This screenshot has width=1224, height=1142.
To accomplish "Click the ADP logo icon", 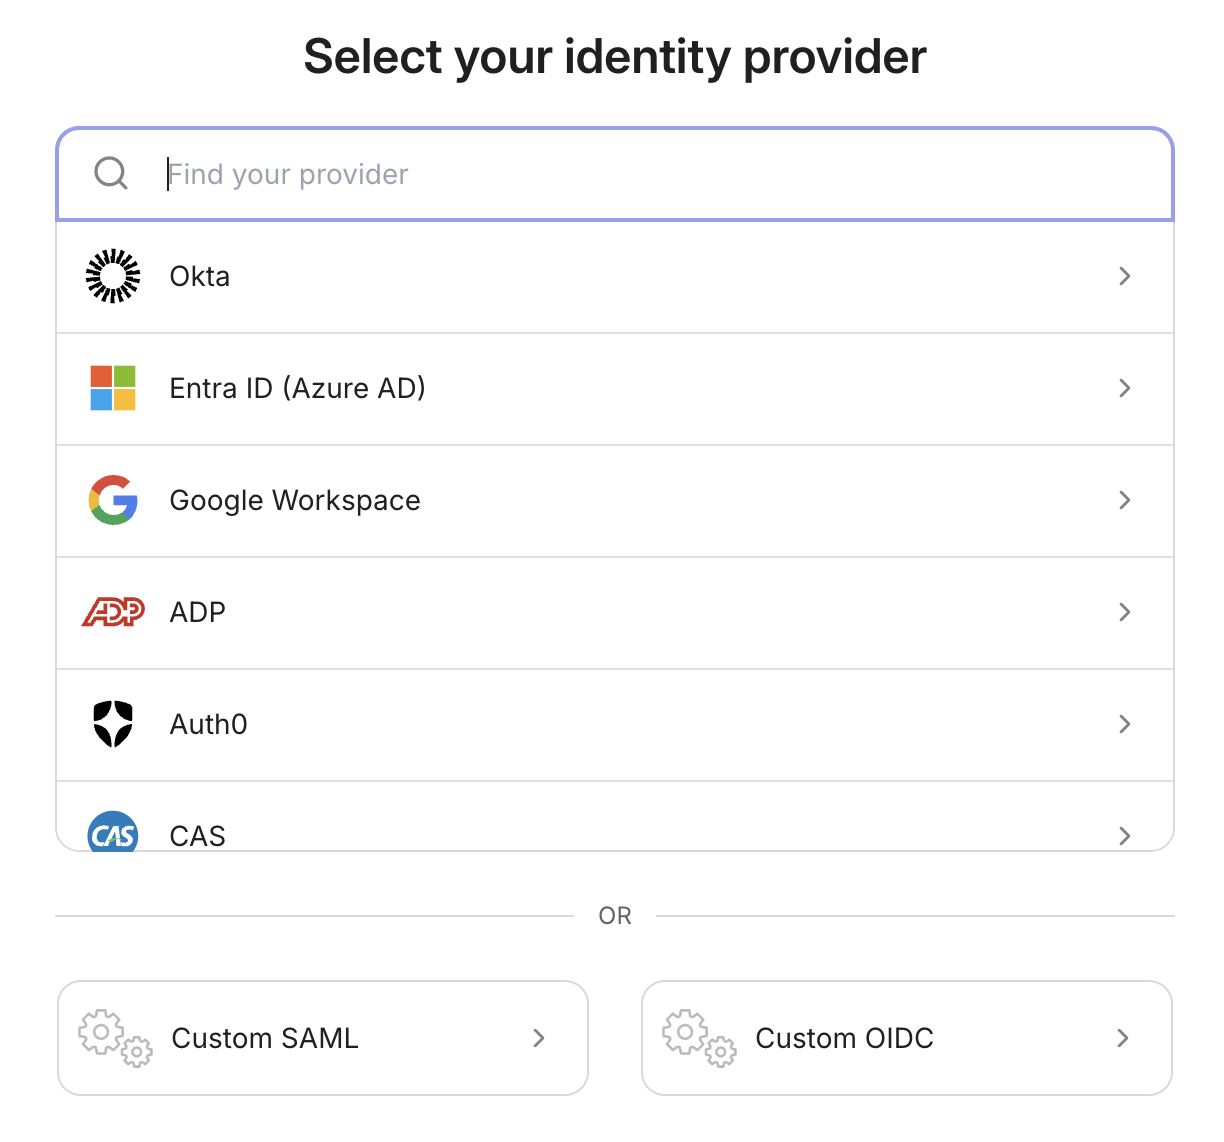I will pyautogui.click(x=113, y=612).
